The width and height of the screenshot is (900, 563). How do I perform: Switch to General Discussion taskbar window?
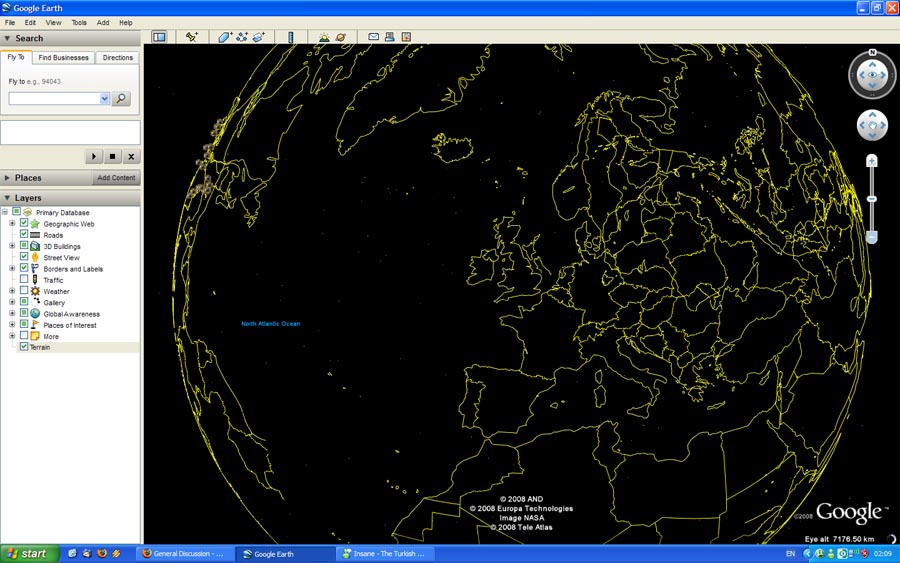point(185,554)
